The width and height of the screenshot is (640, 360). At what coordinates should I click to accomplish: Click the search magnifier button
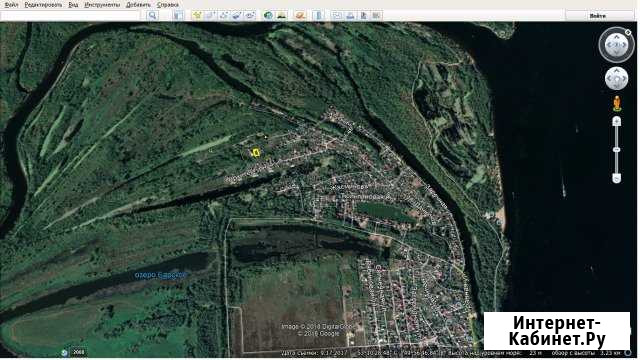(x=152, y=16)
